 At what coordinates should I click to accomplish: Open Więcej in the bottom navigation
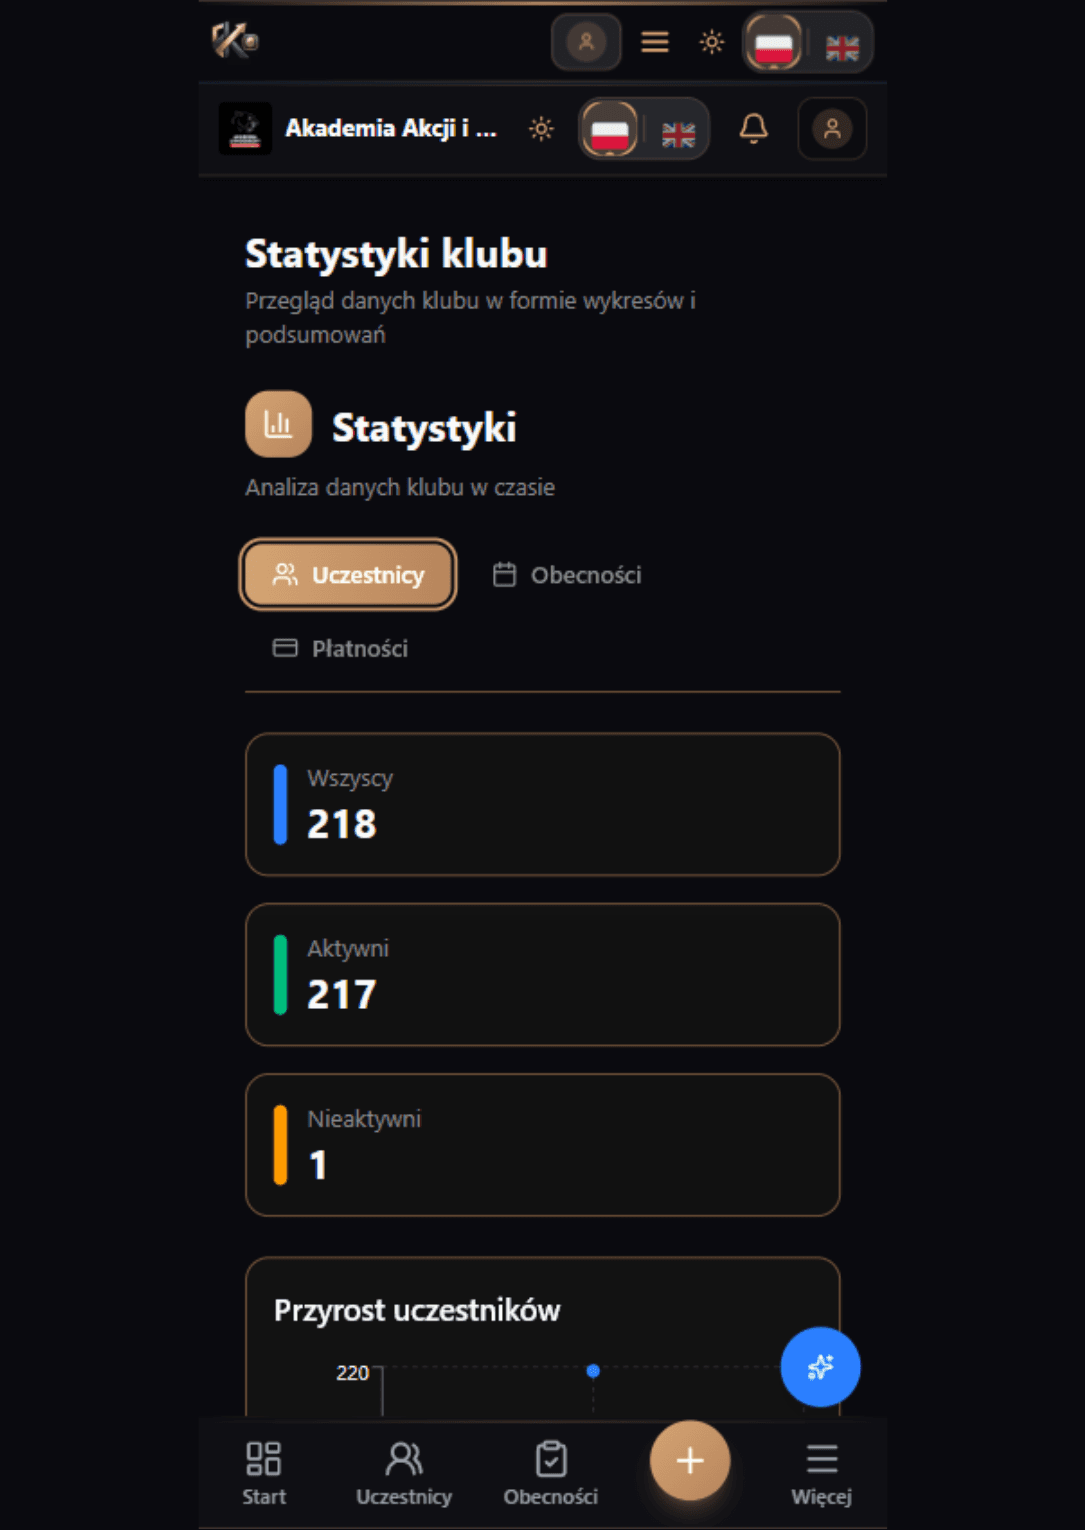point(821,1460)
